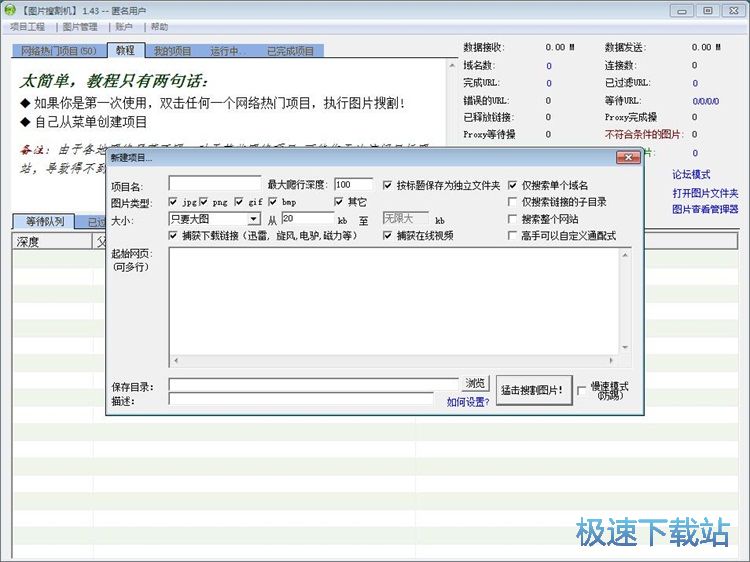Click the start page area scroll down arrow

(x=625, y=348)
